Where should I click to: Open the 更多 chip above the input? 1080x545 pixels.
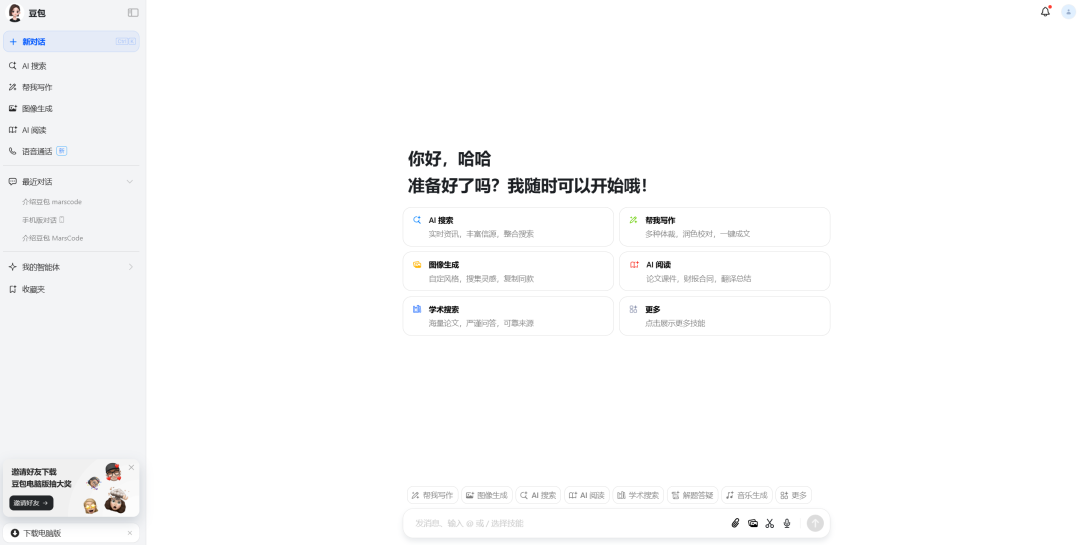pyautogui.click(x=793, y=495)
